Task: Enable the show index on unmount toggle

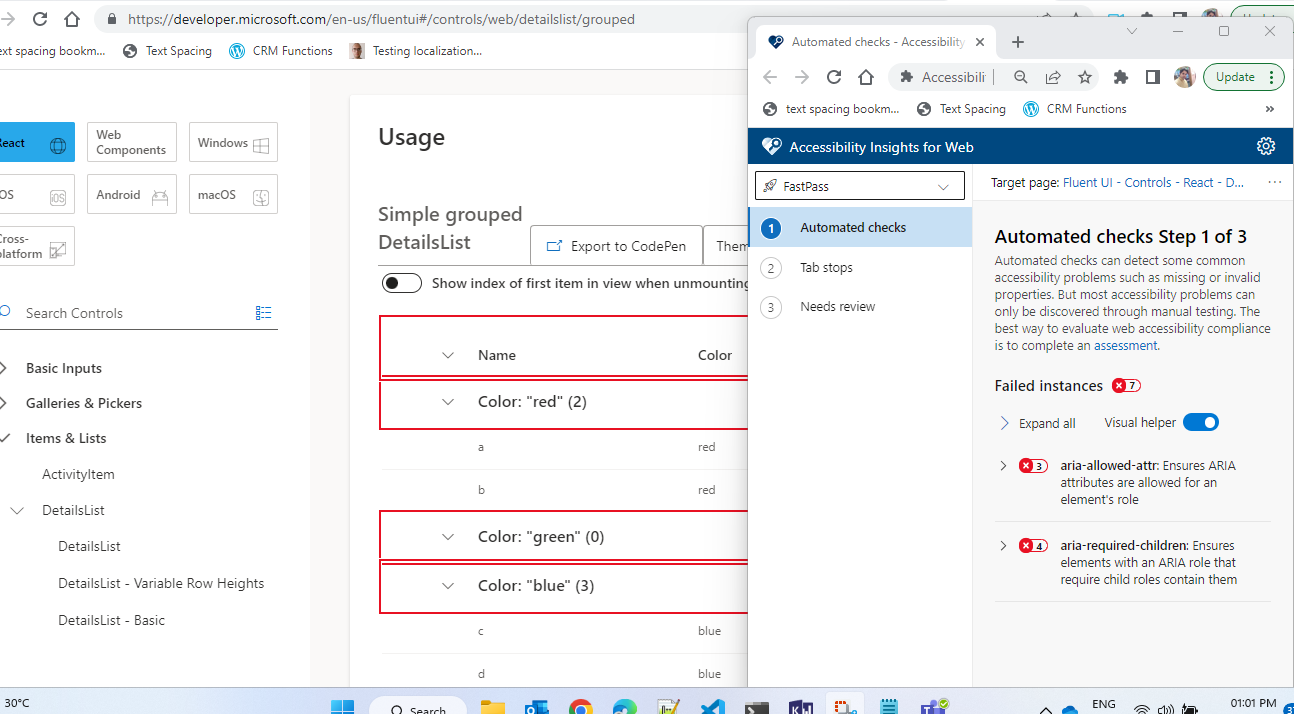Action: pos(401,283)
